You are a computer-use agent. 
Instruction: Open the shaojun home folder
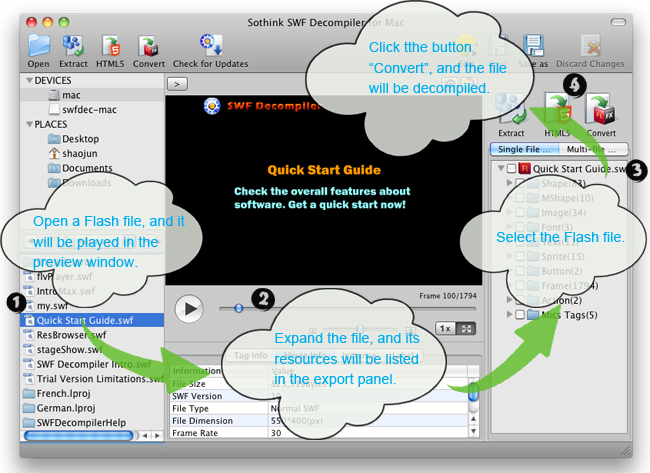click(x=92, y=153)
